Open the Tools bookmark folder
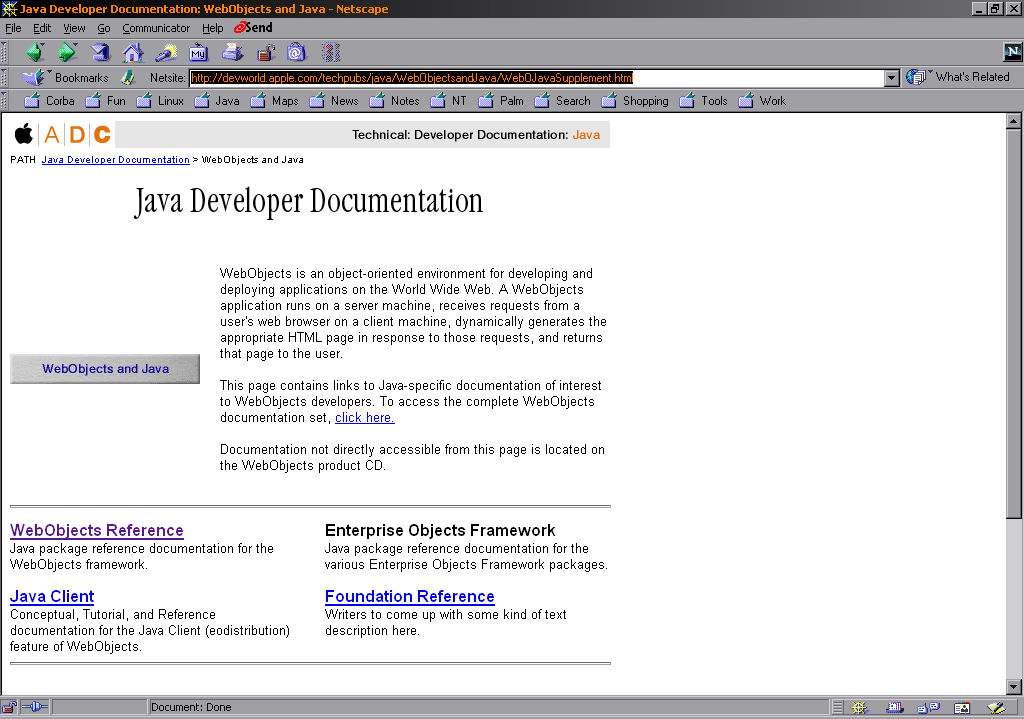1024x719 pixels. 704,101
